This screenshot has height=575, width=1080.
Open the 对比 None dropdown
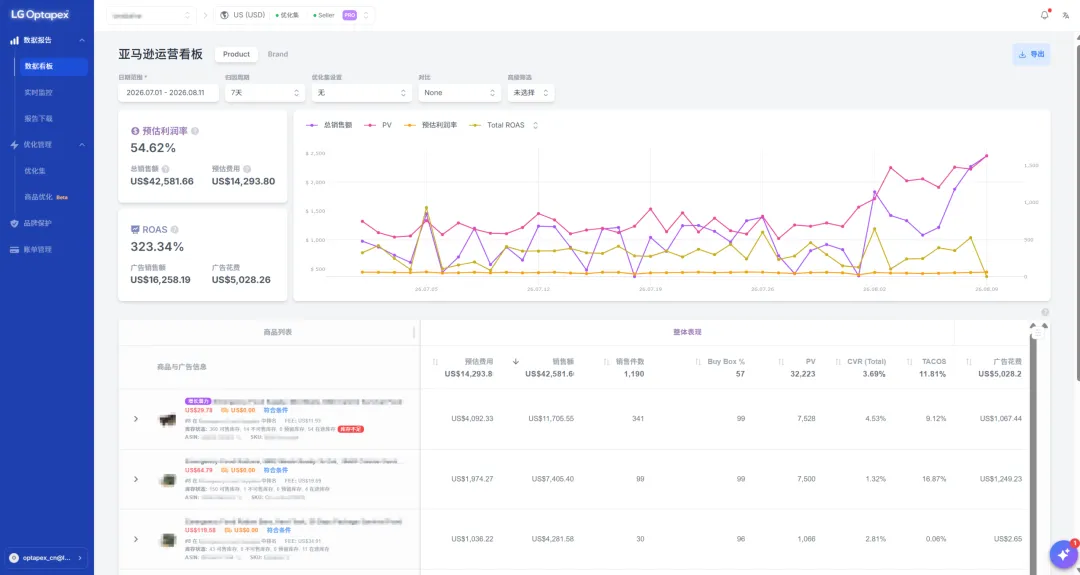(x=459, y=92)
